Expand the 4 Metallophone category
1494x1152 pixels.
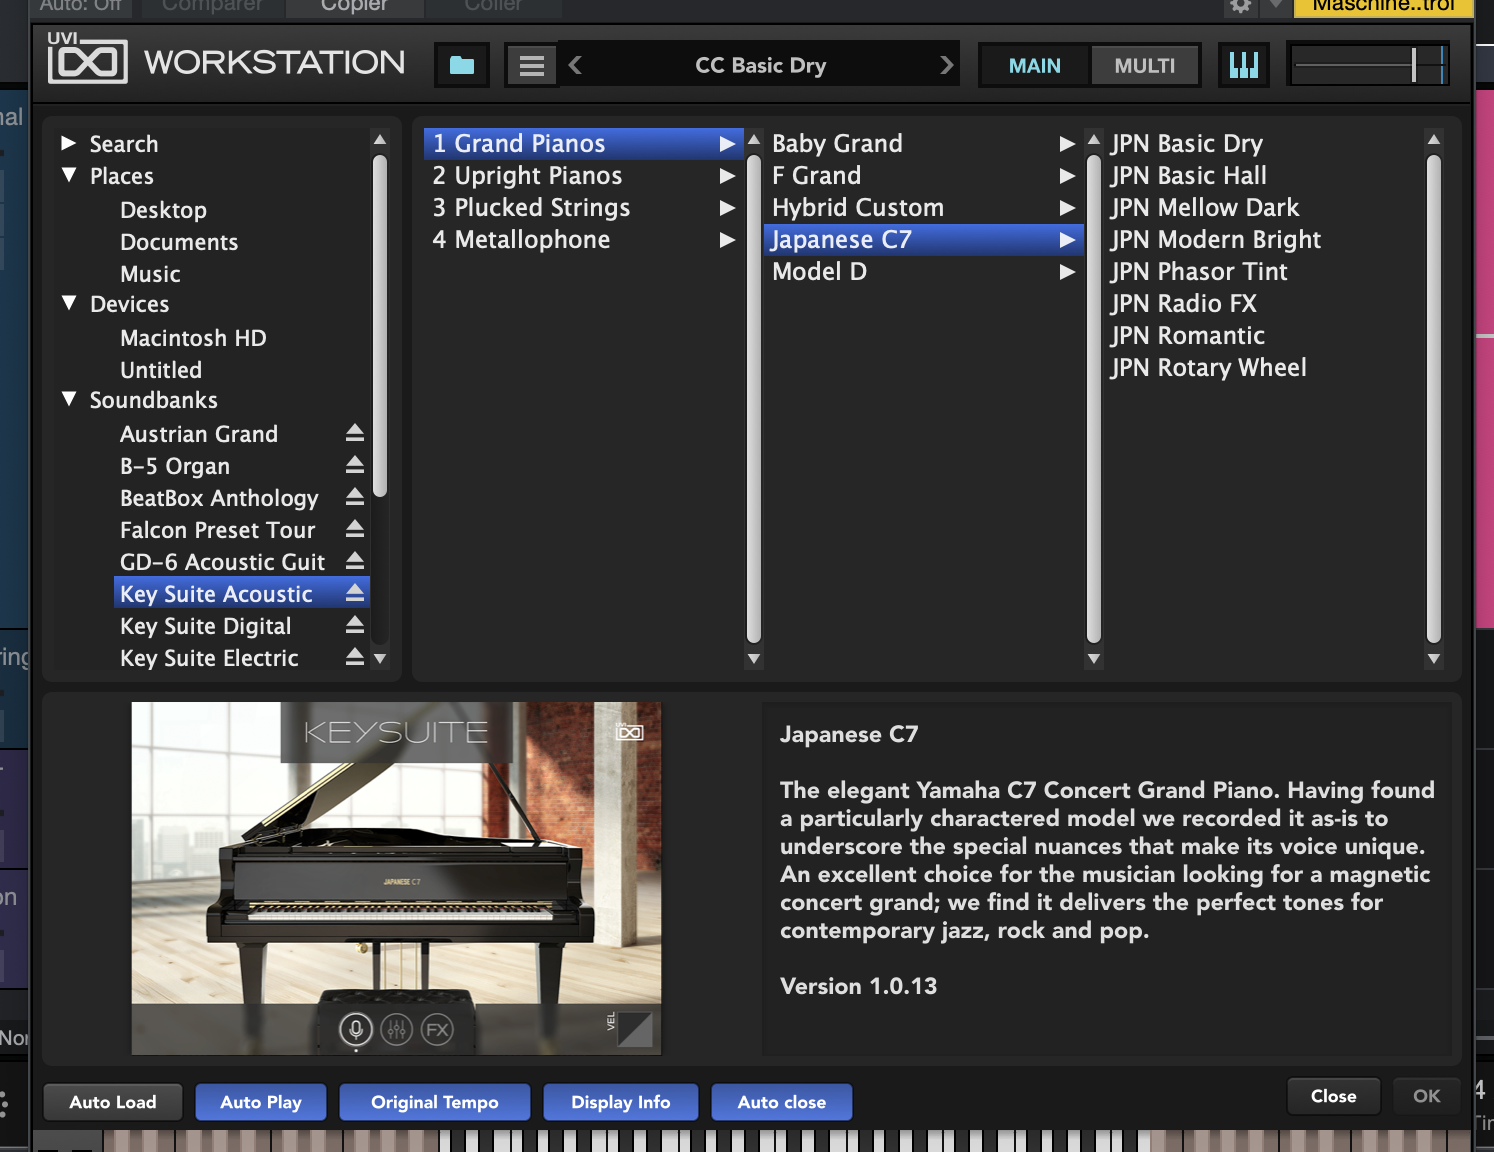(727, 240)
